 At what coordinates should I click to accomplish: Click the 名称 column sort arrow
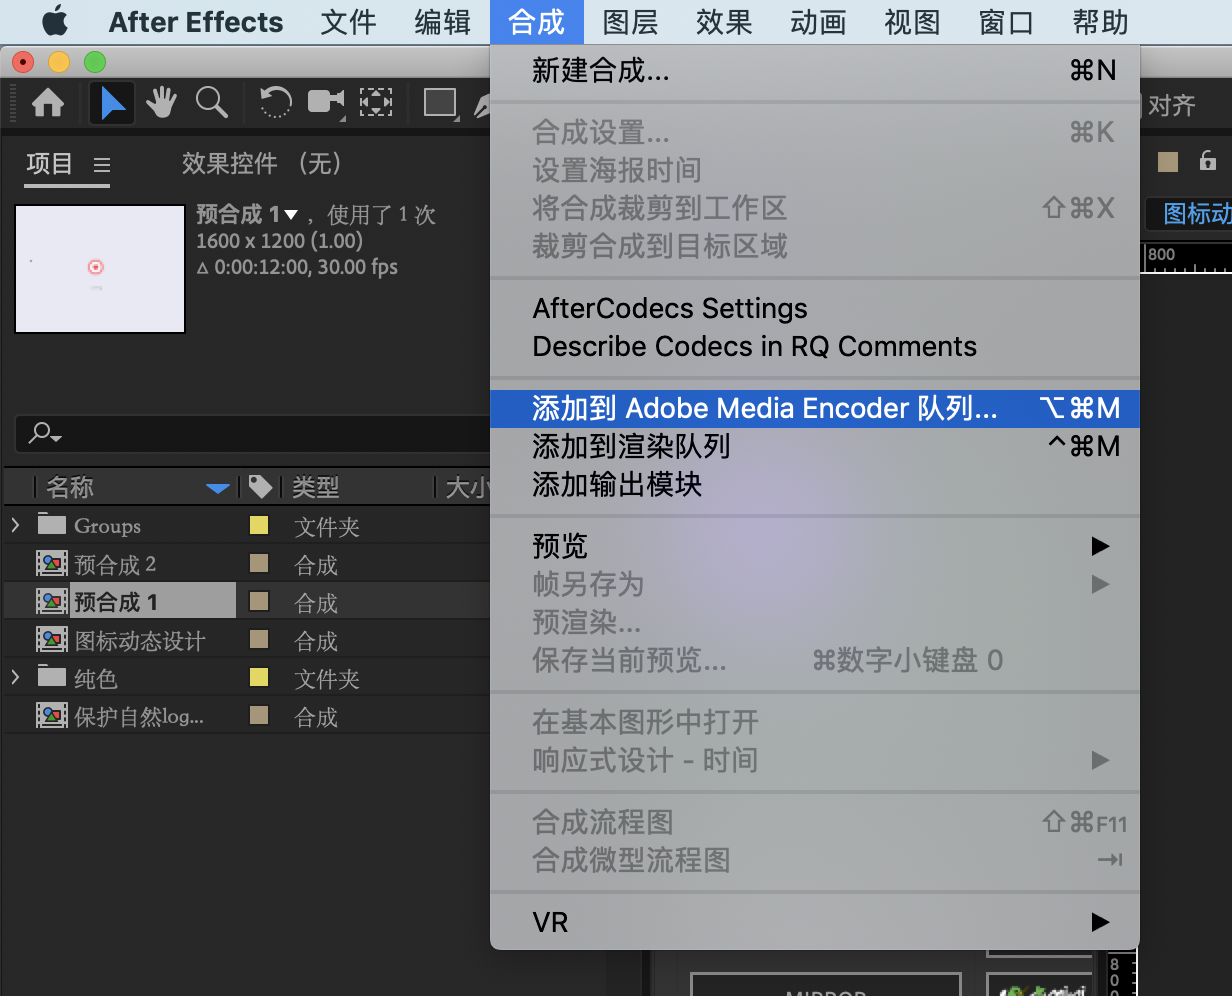point(218,488)
